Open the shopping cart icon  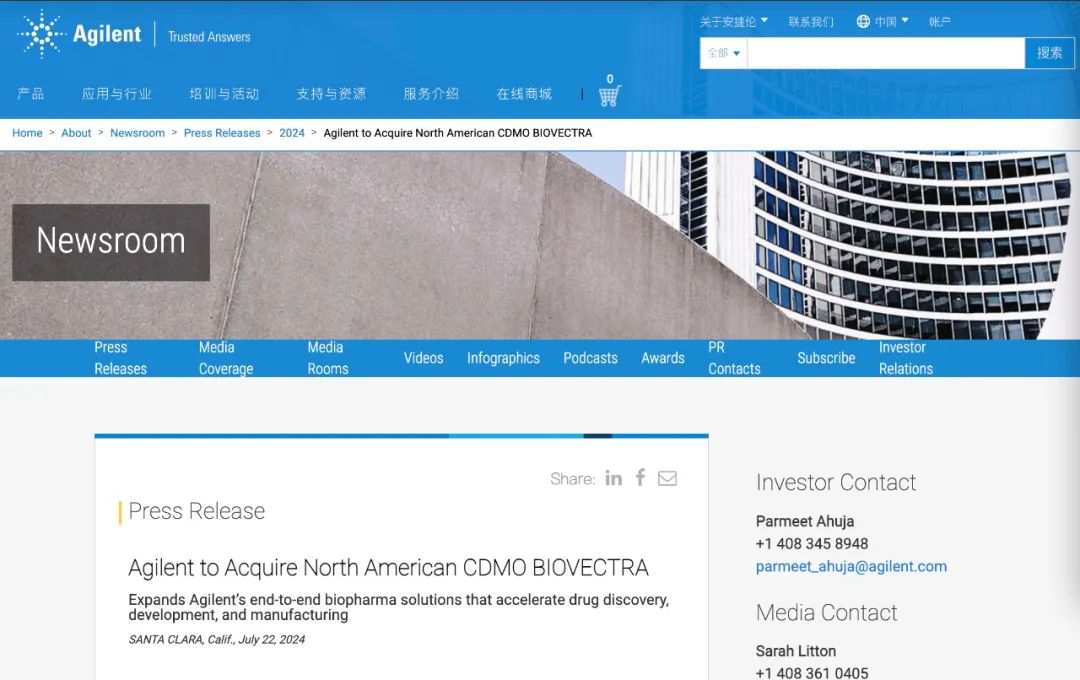(609, 95)
